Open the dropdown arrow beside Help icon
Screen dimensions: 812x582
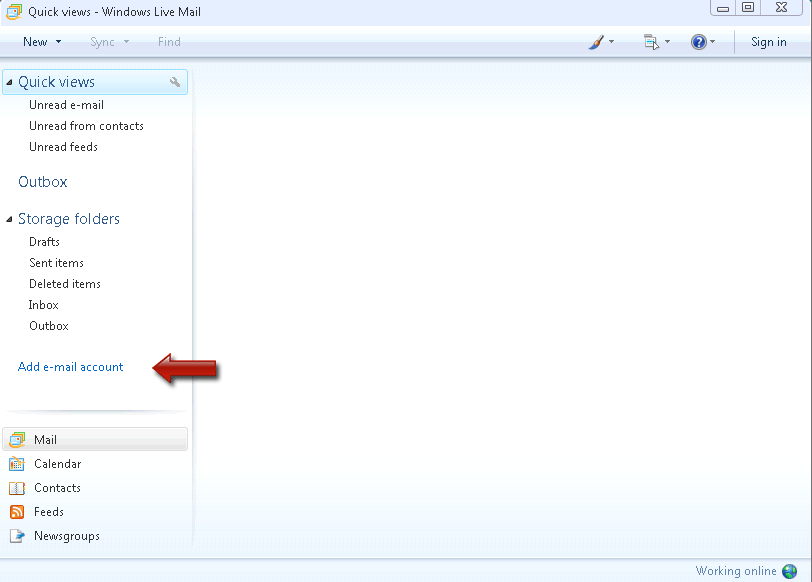[713, 42]
